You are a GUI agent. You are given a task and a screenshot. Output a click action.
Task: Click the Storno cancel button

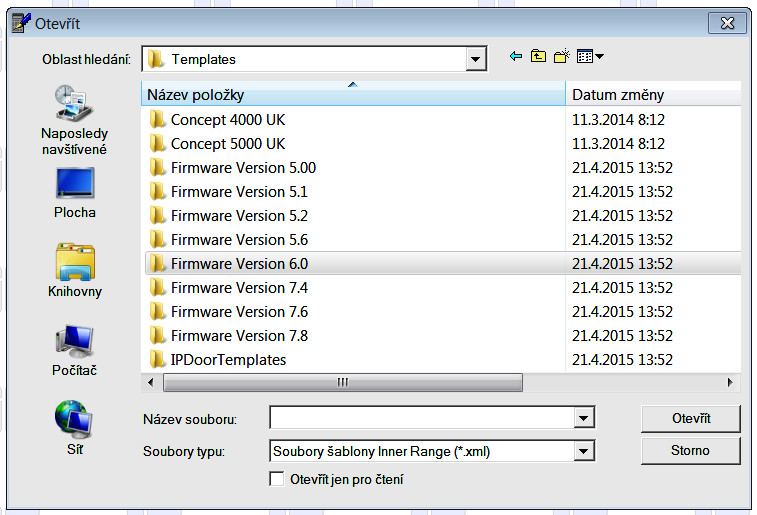690,451
